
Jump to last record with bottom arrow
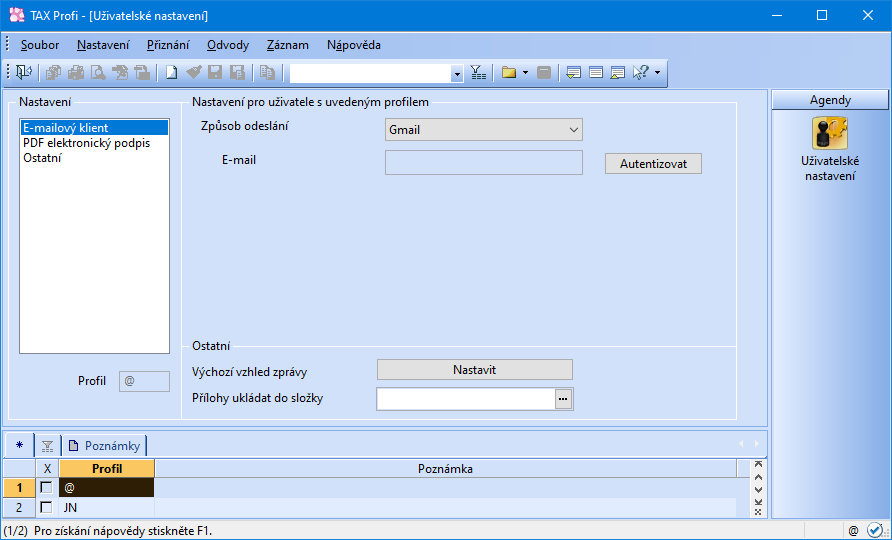point(758,502)
